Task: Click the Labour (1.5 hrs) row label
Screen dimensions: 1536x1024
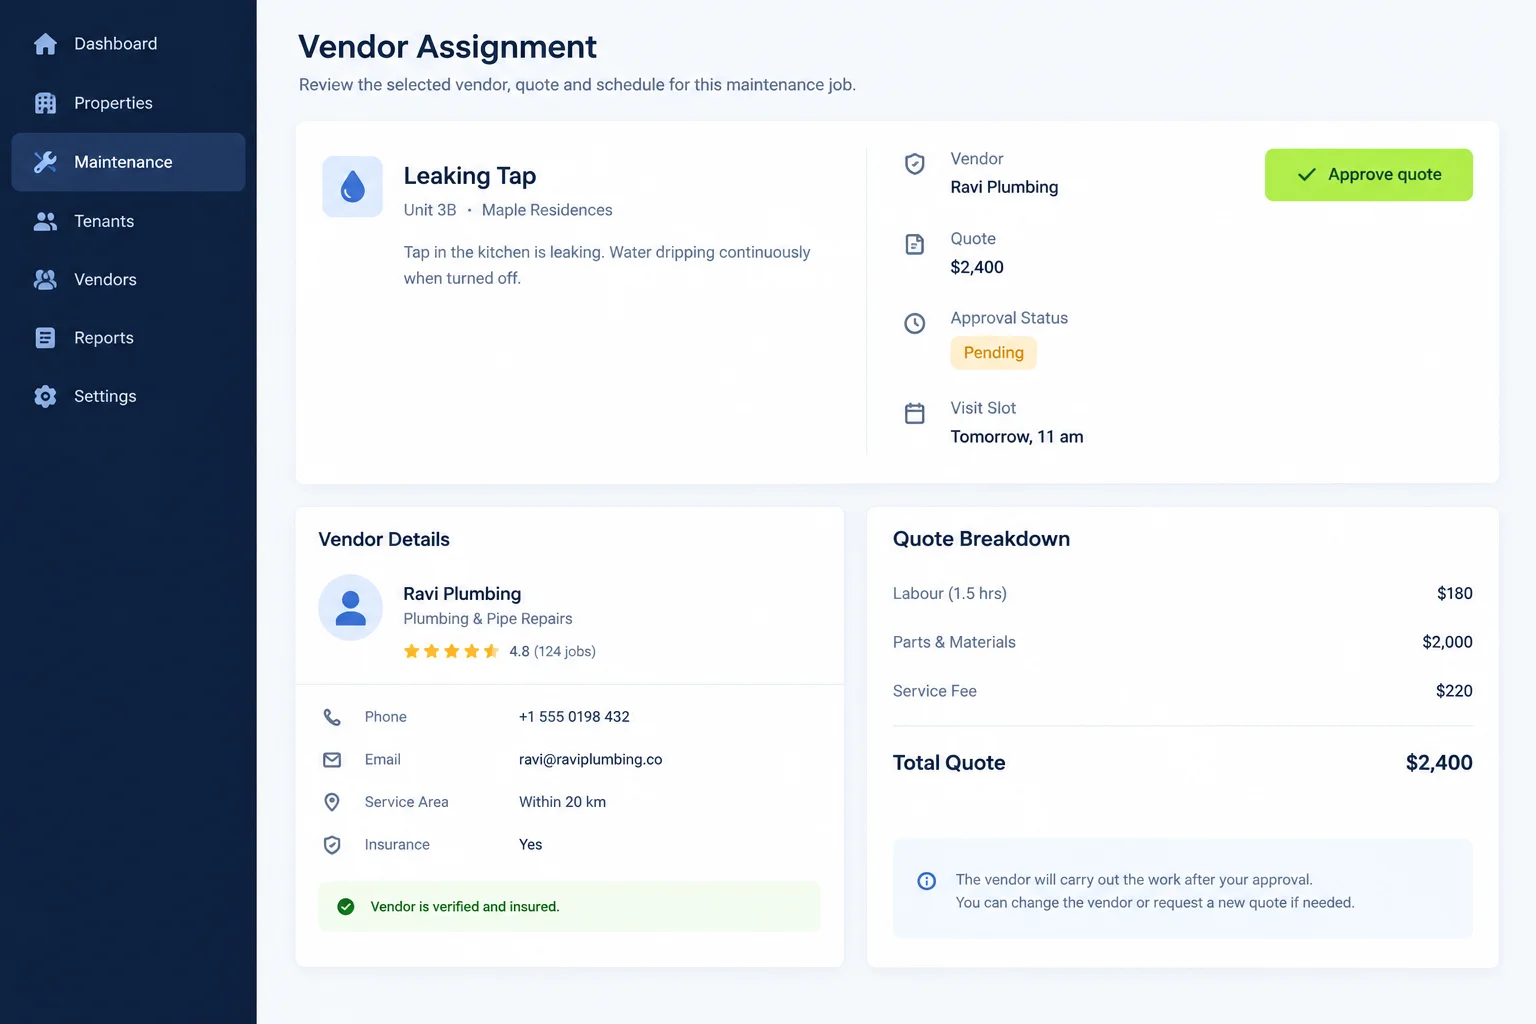Action: click(x=950, y=594)
